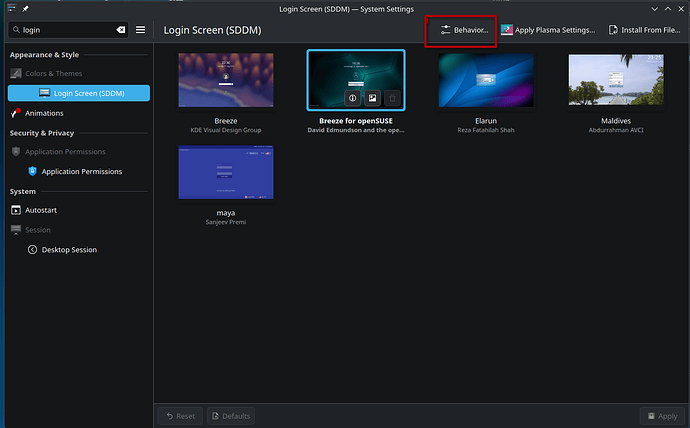Change background image of selected theme
This screenshot has width=690, height=428.
click(372, 98)
